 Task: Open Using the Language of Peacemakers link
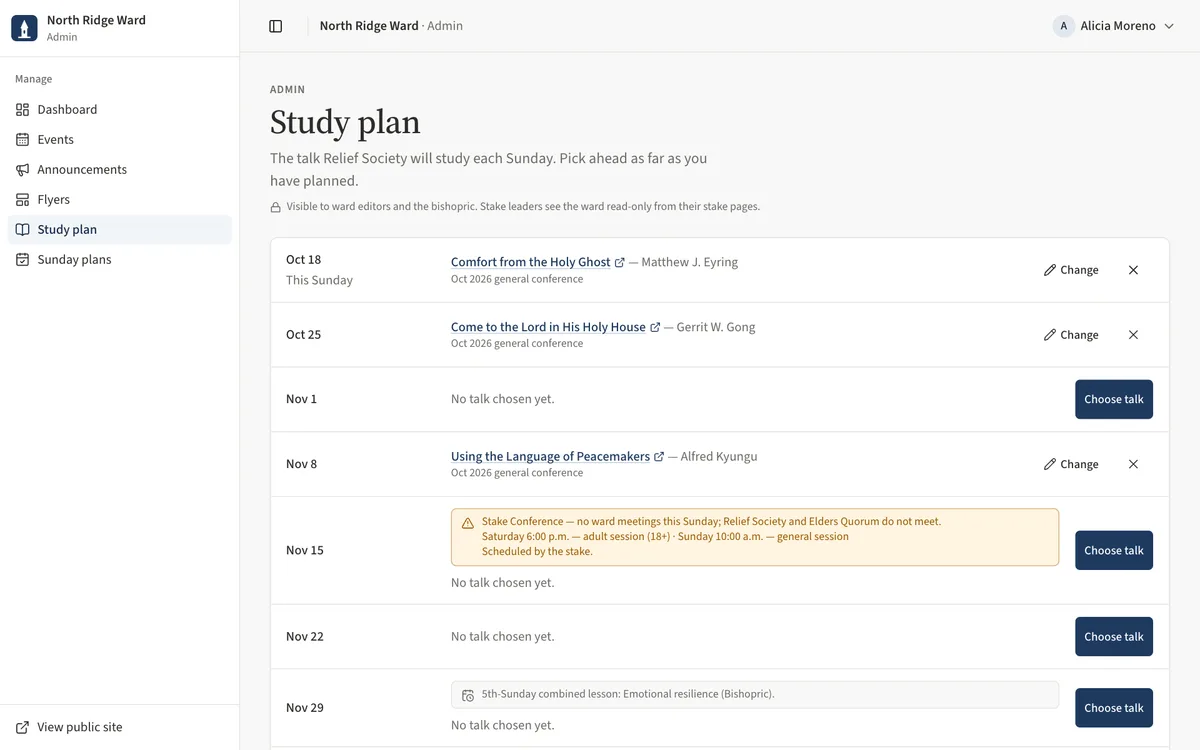(x=550, y=456)
